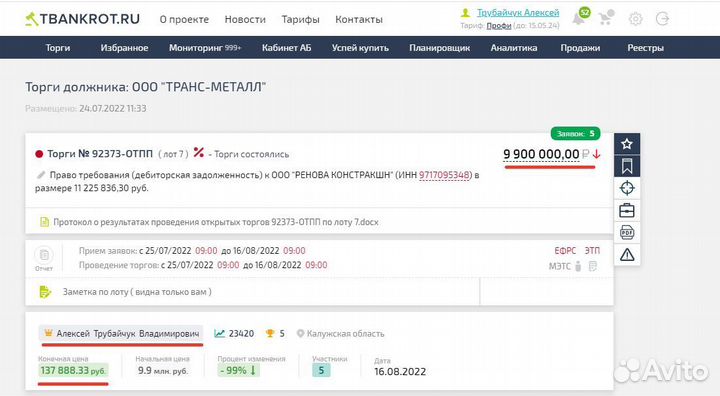Click the Заявок: 5 green badge
Viewport: 720px width, 396px height.
click(x=575, y=134)
